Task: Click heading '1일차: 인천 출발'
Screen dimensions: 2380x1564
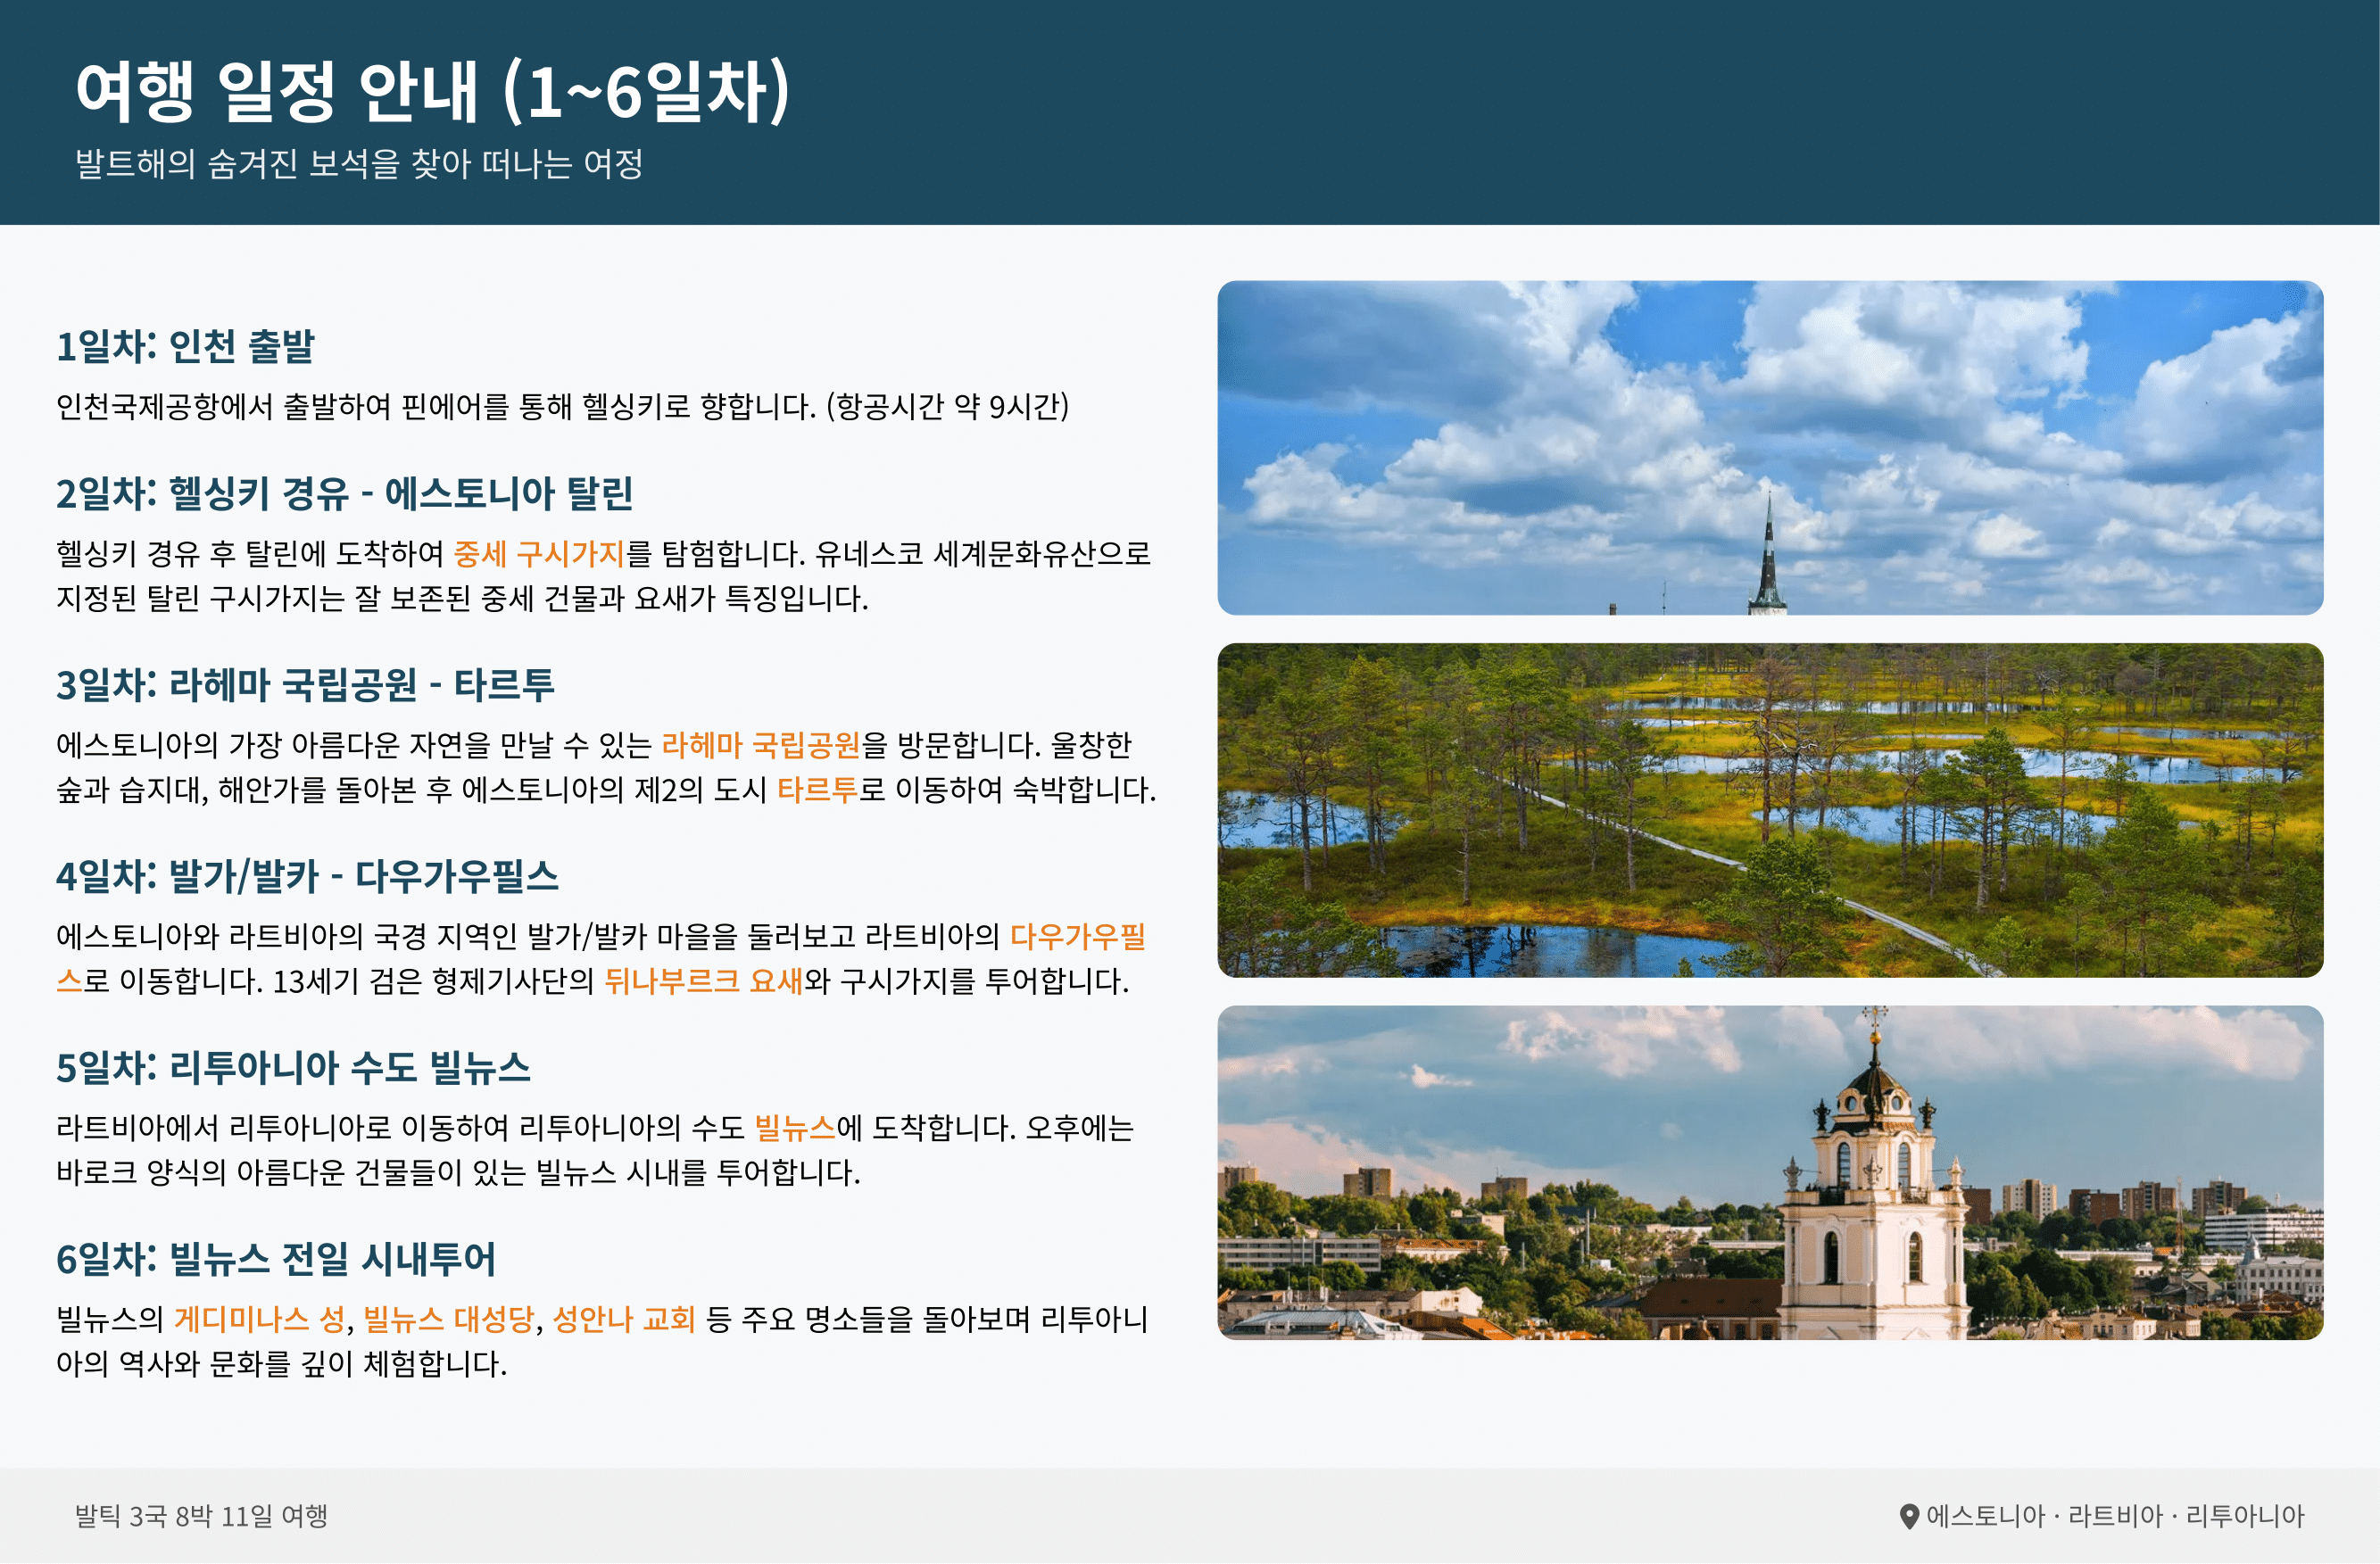Action: pos(185,346)
